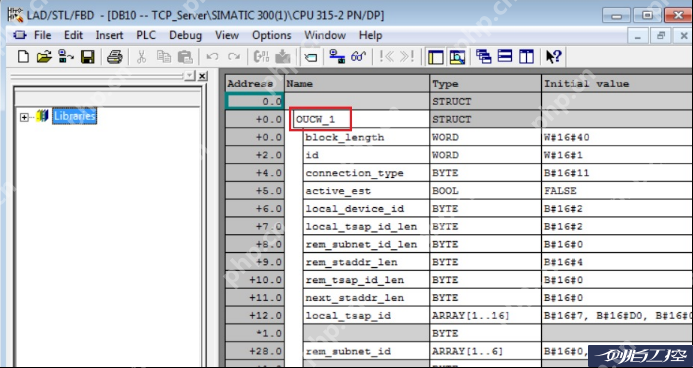Screen dimensions: 693x368
Task: Select the local_device_id name cell
Action: tap(366, 209)
